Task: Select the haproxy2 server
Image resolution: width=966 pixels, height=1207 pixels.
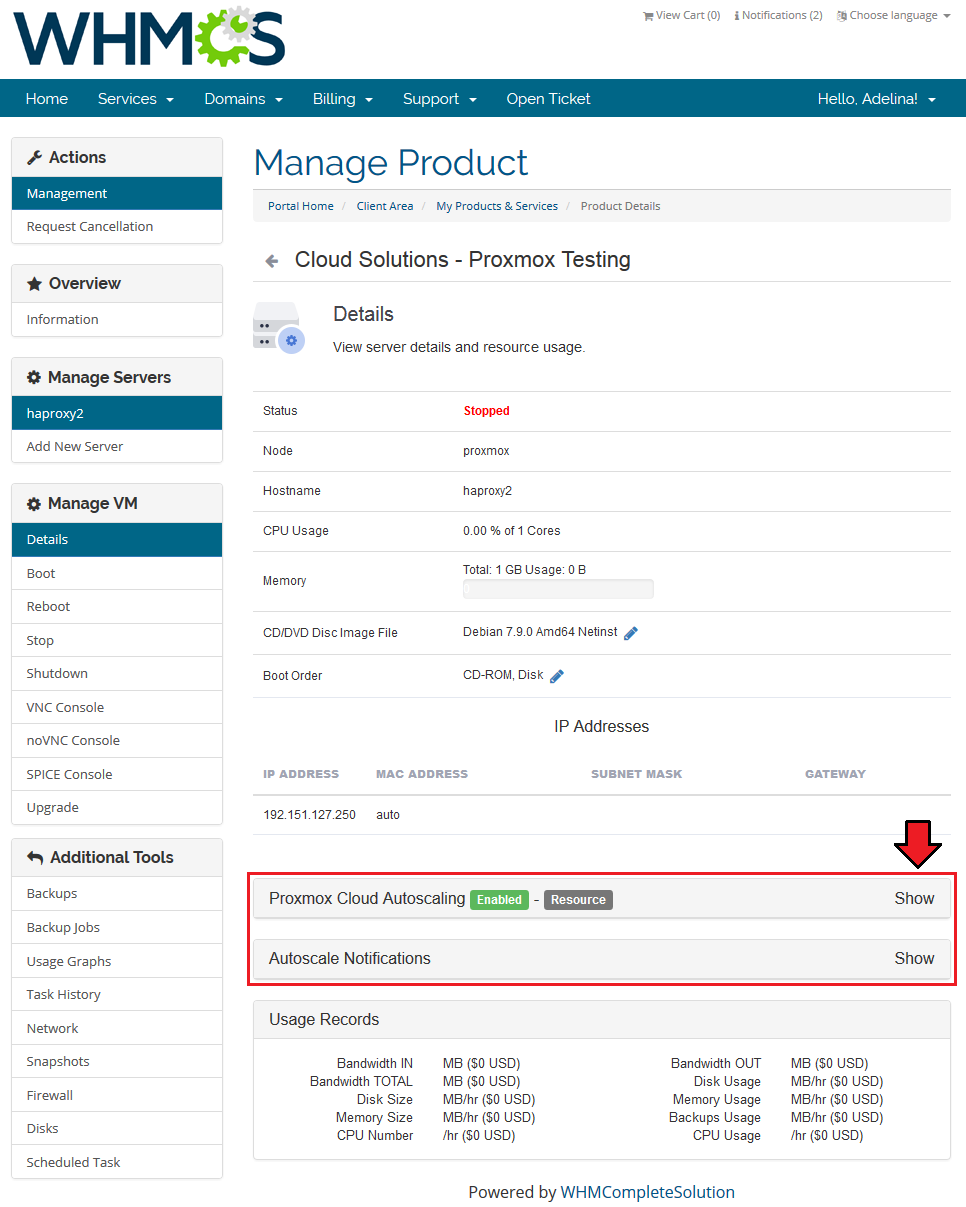Action: coord(117,413)
